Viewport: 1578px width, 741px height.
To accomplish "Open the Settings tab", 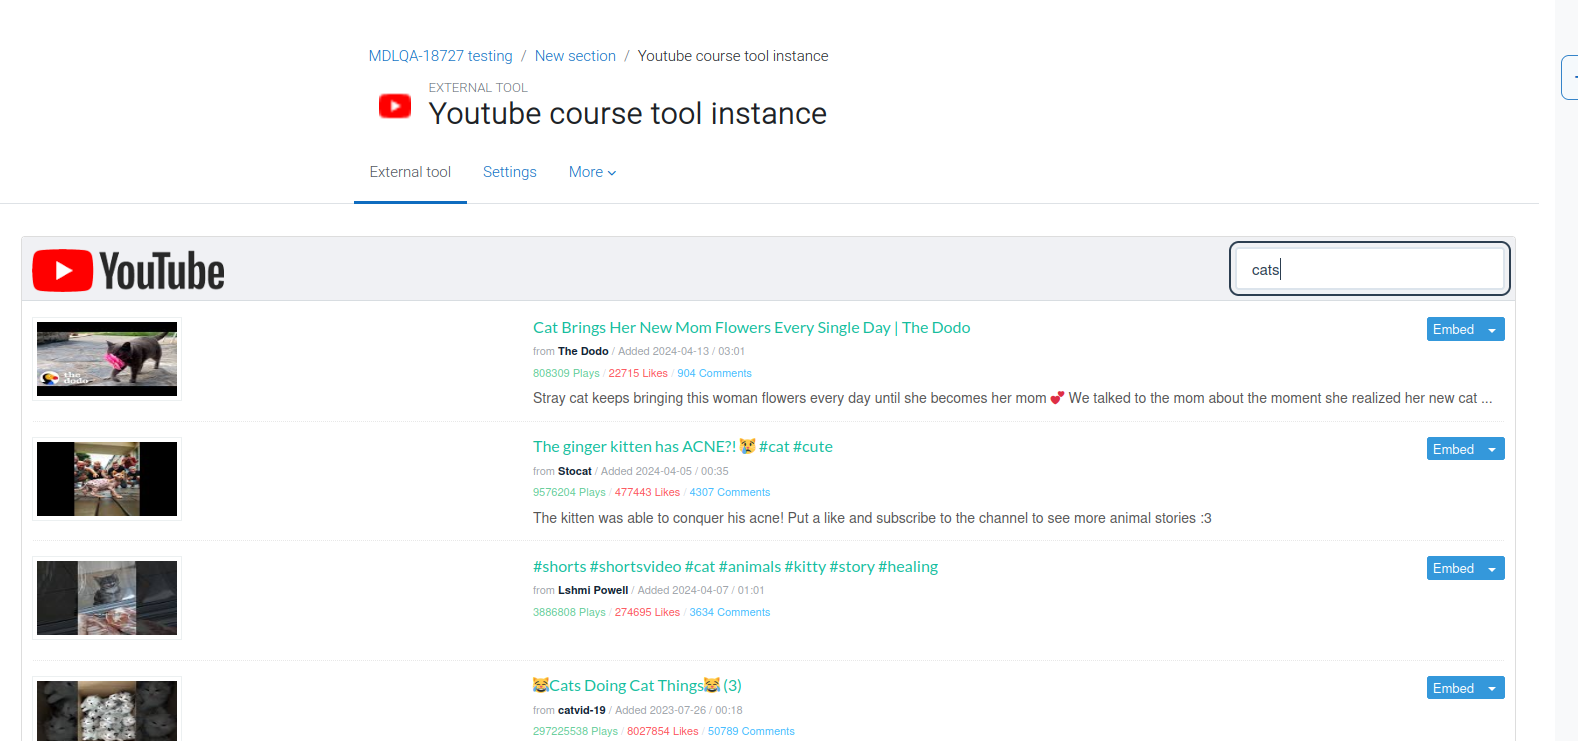I will 510,172.
